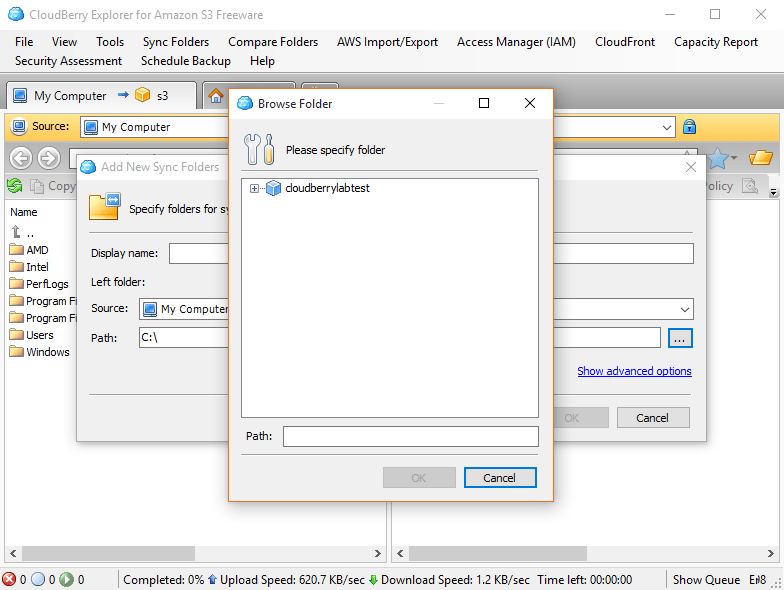Click the Back navigation arrow
This screenshot has height=590, width=784.
(x=21, y=158)
